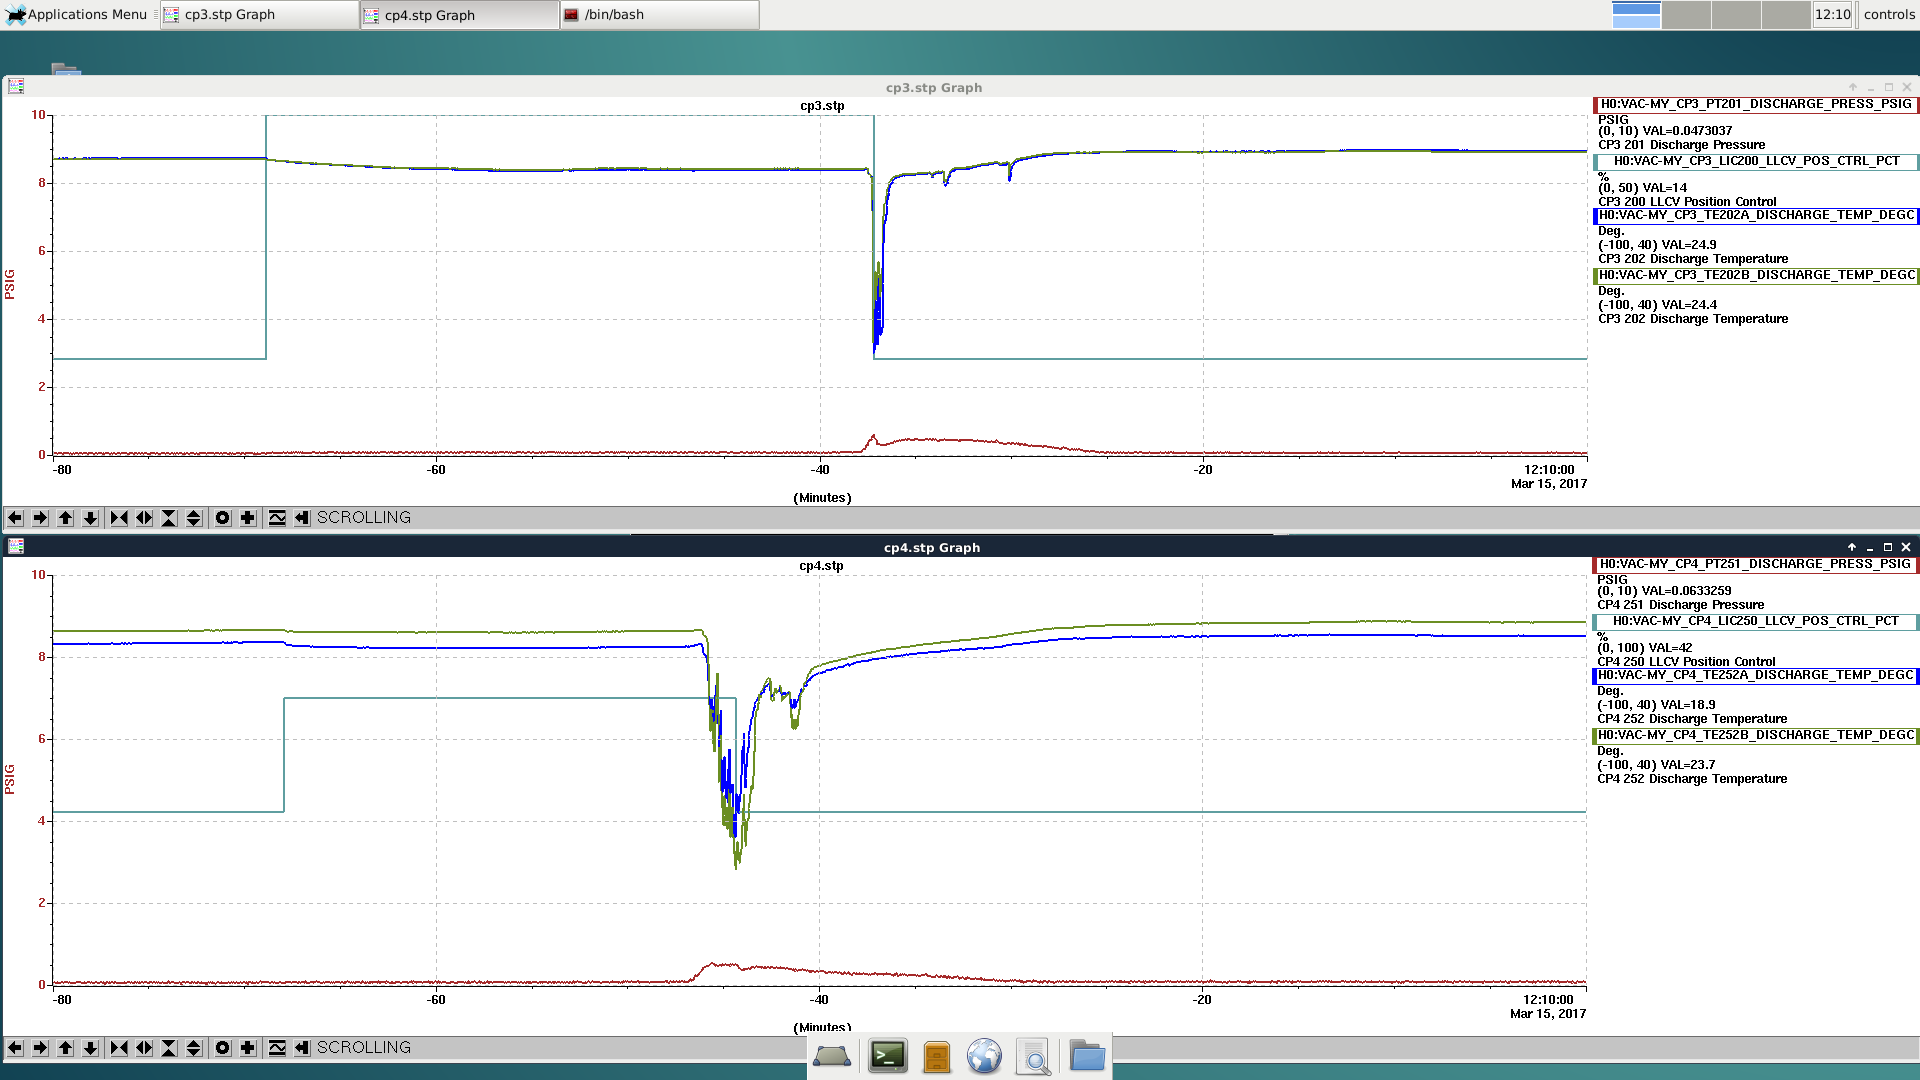Pan cp3 graph up with arrow button
1920x1080 pixels.
(65, 518)
